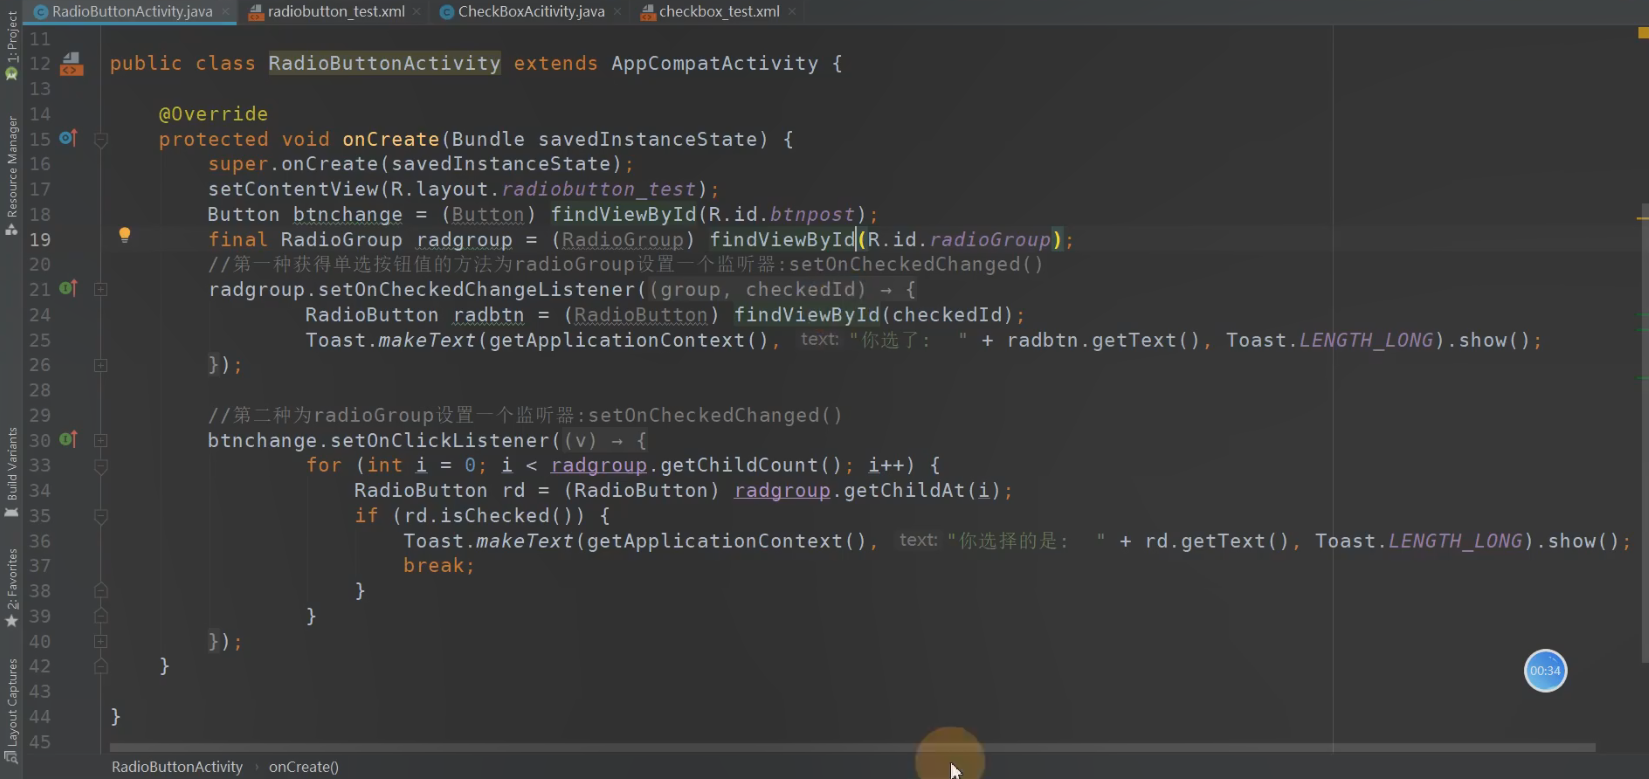Collapse the if block on line 35
Image resolution: width=1649 pixels, height=779 pixels.
tap(101, 516)
